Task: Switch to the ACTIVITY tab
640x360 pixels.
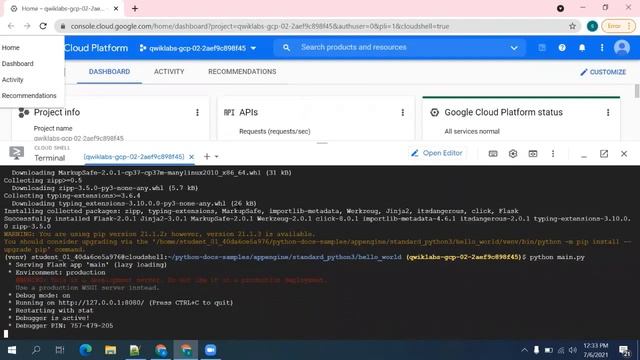Action: [169, 72]
